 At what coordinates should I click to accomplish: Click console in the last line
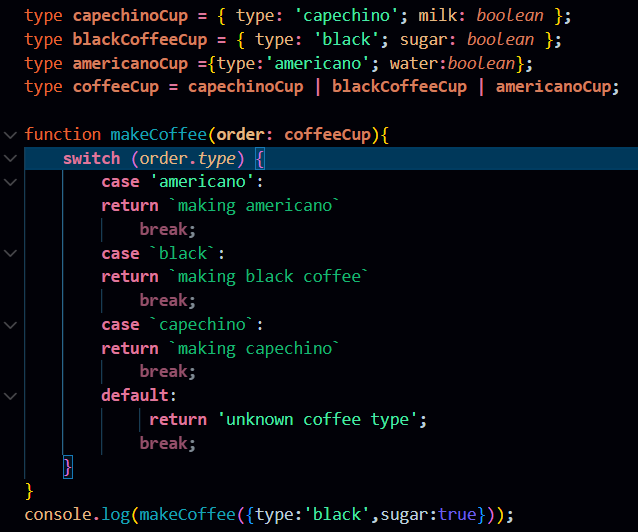pyautogui.click(x=58, y=514)
